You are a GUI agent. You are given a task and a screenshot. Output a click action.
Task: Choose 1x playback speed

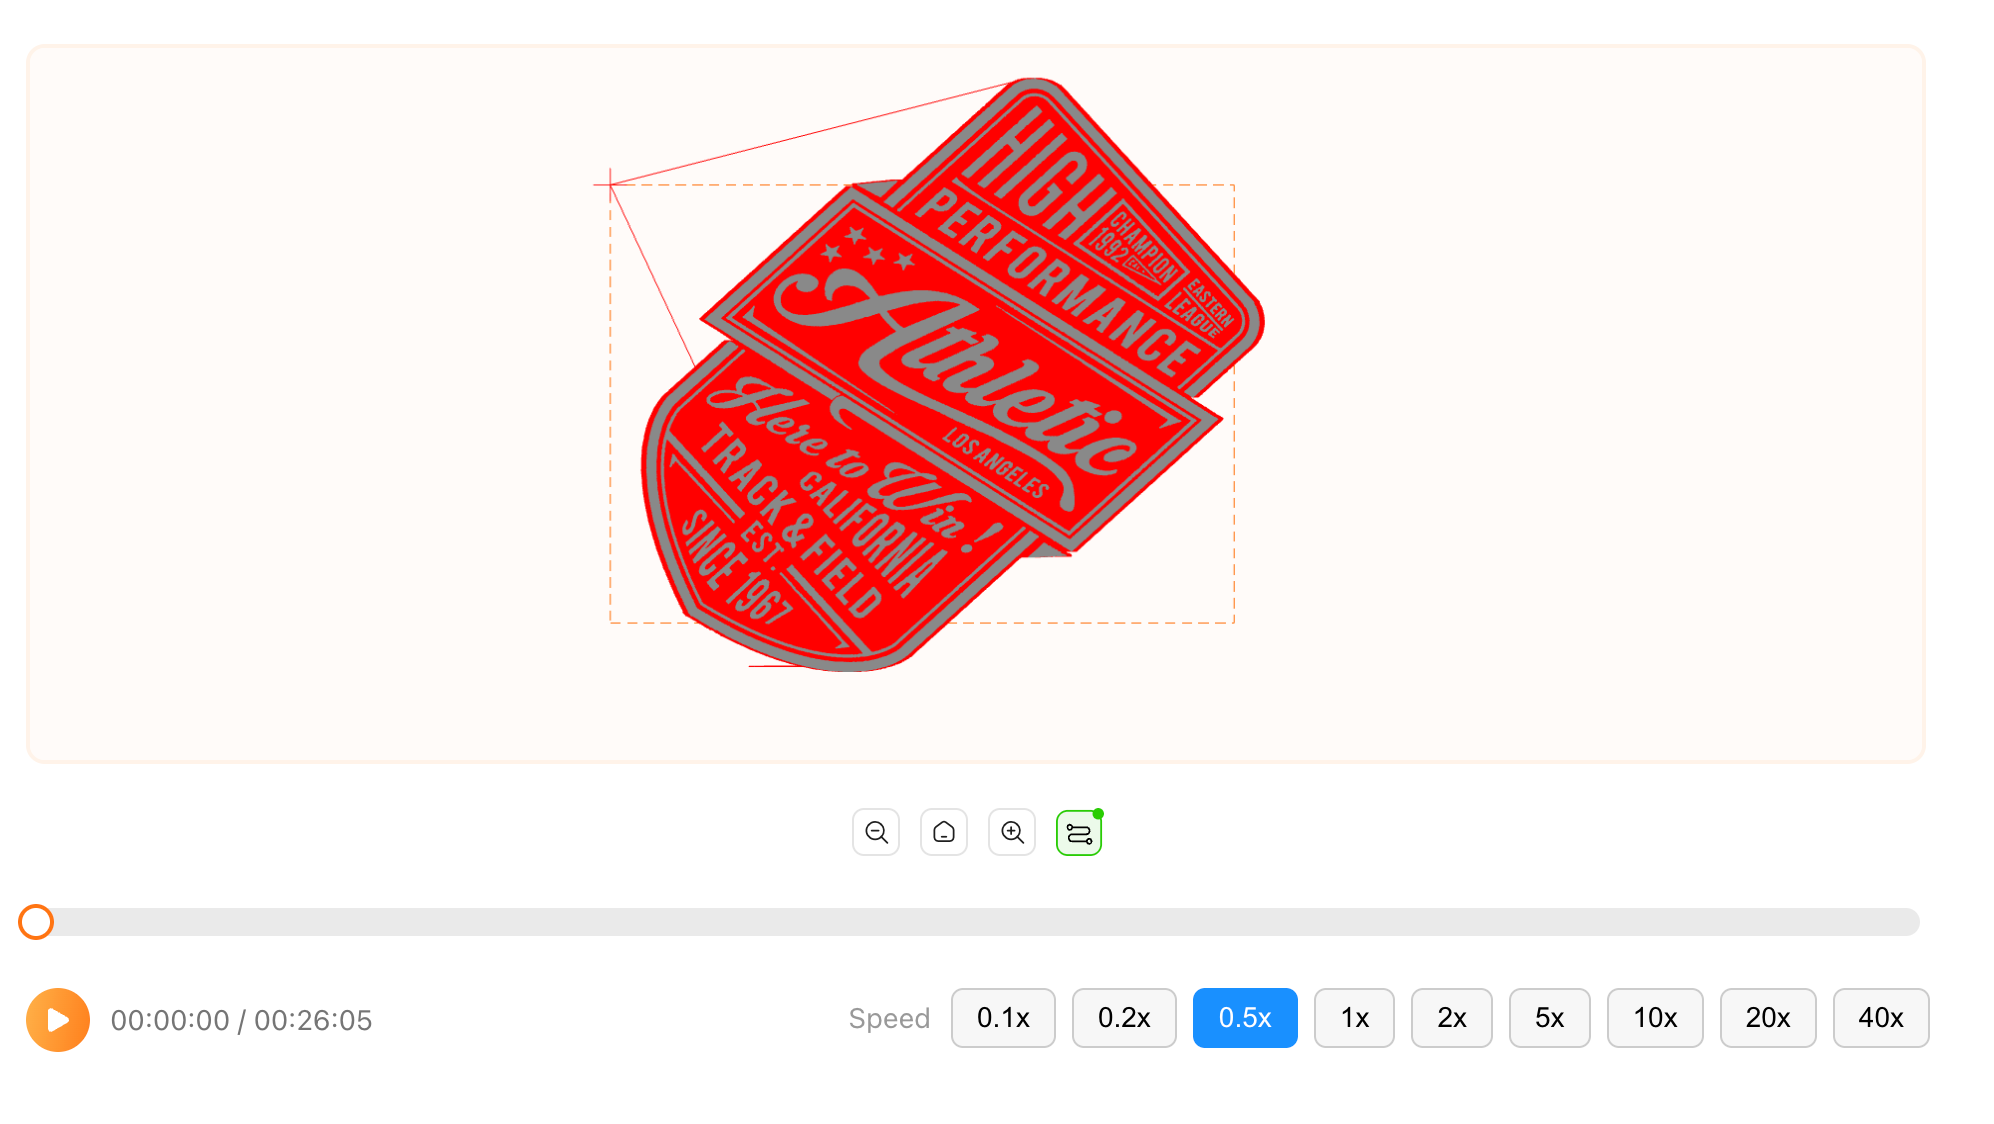(1354, 1018)
